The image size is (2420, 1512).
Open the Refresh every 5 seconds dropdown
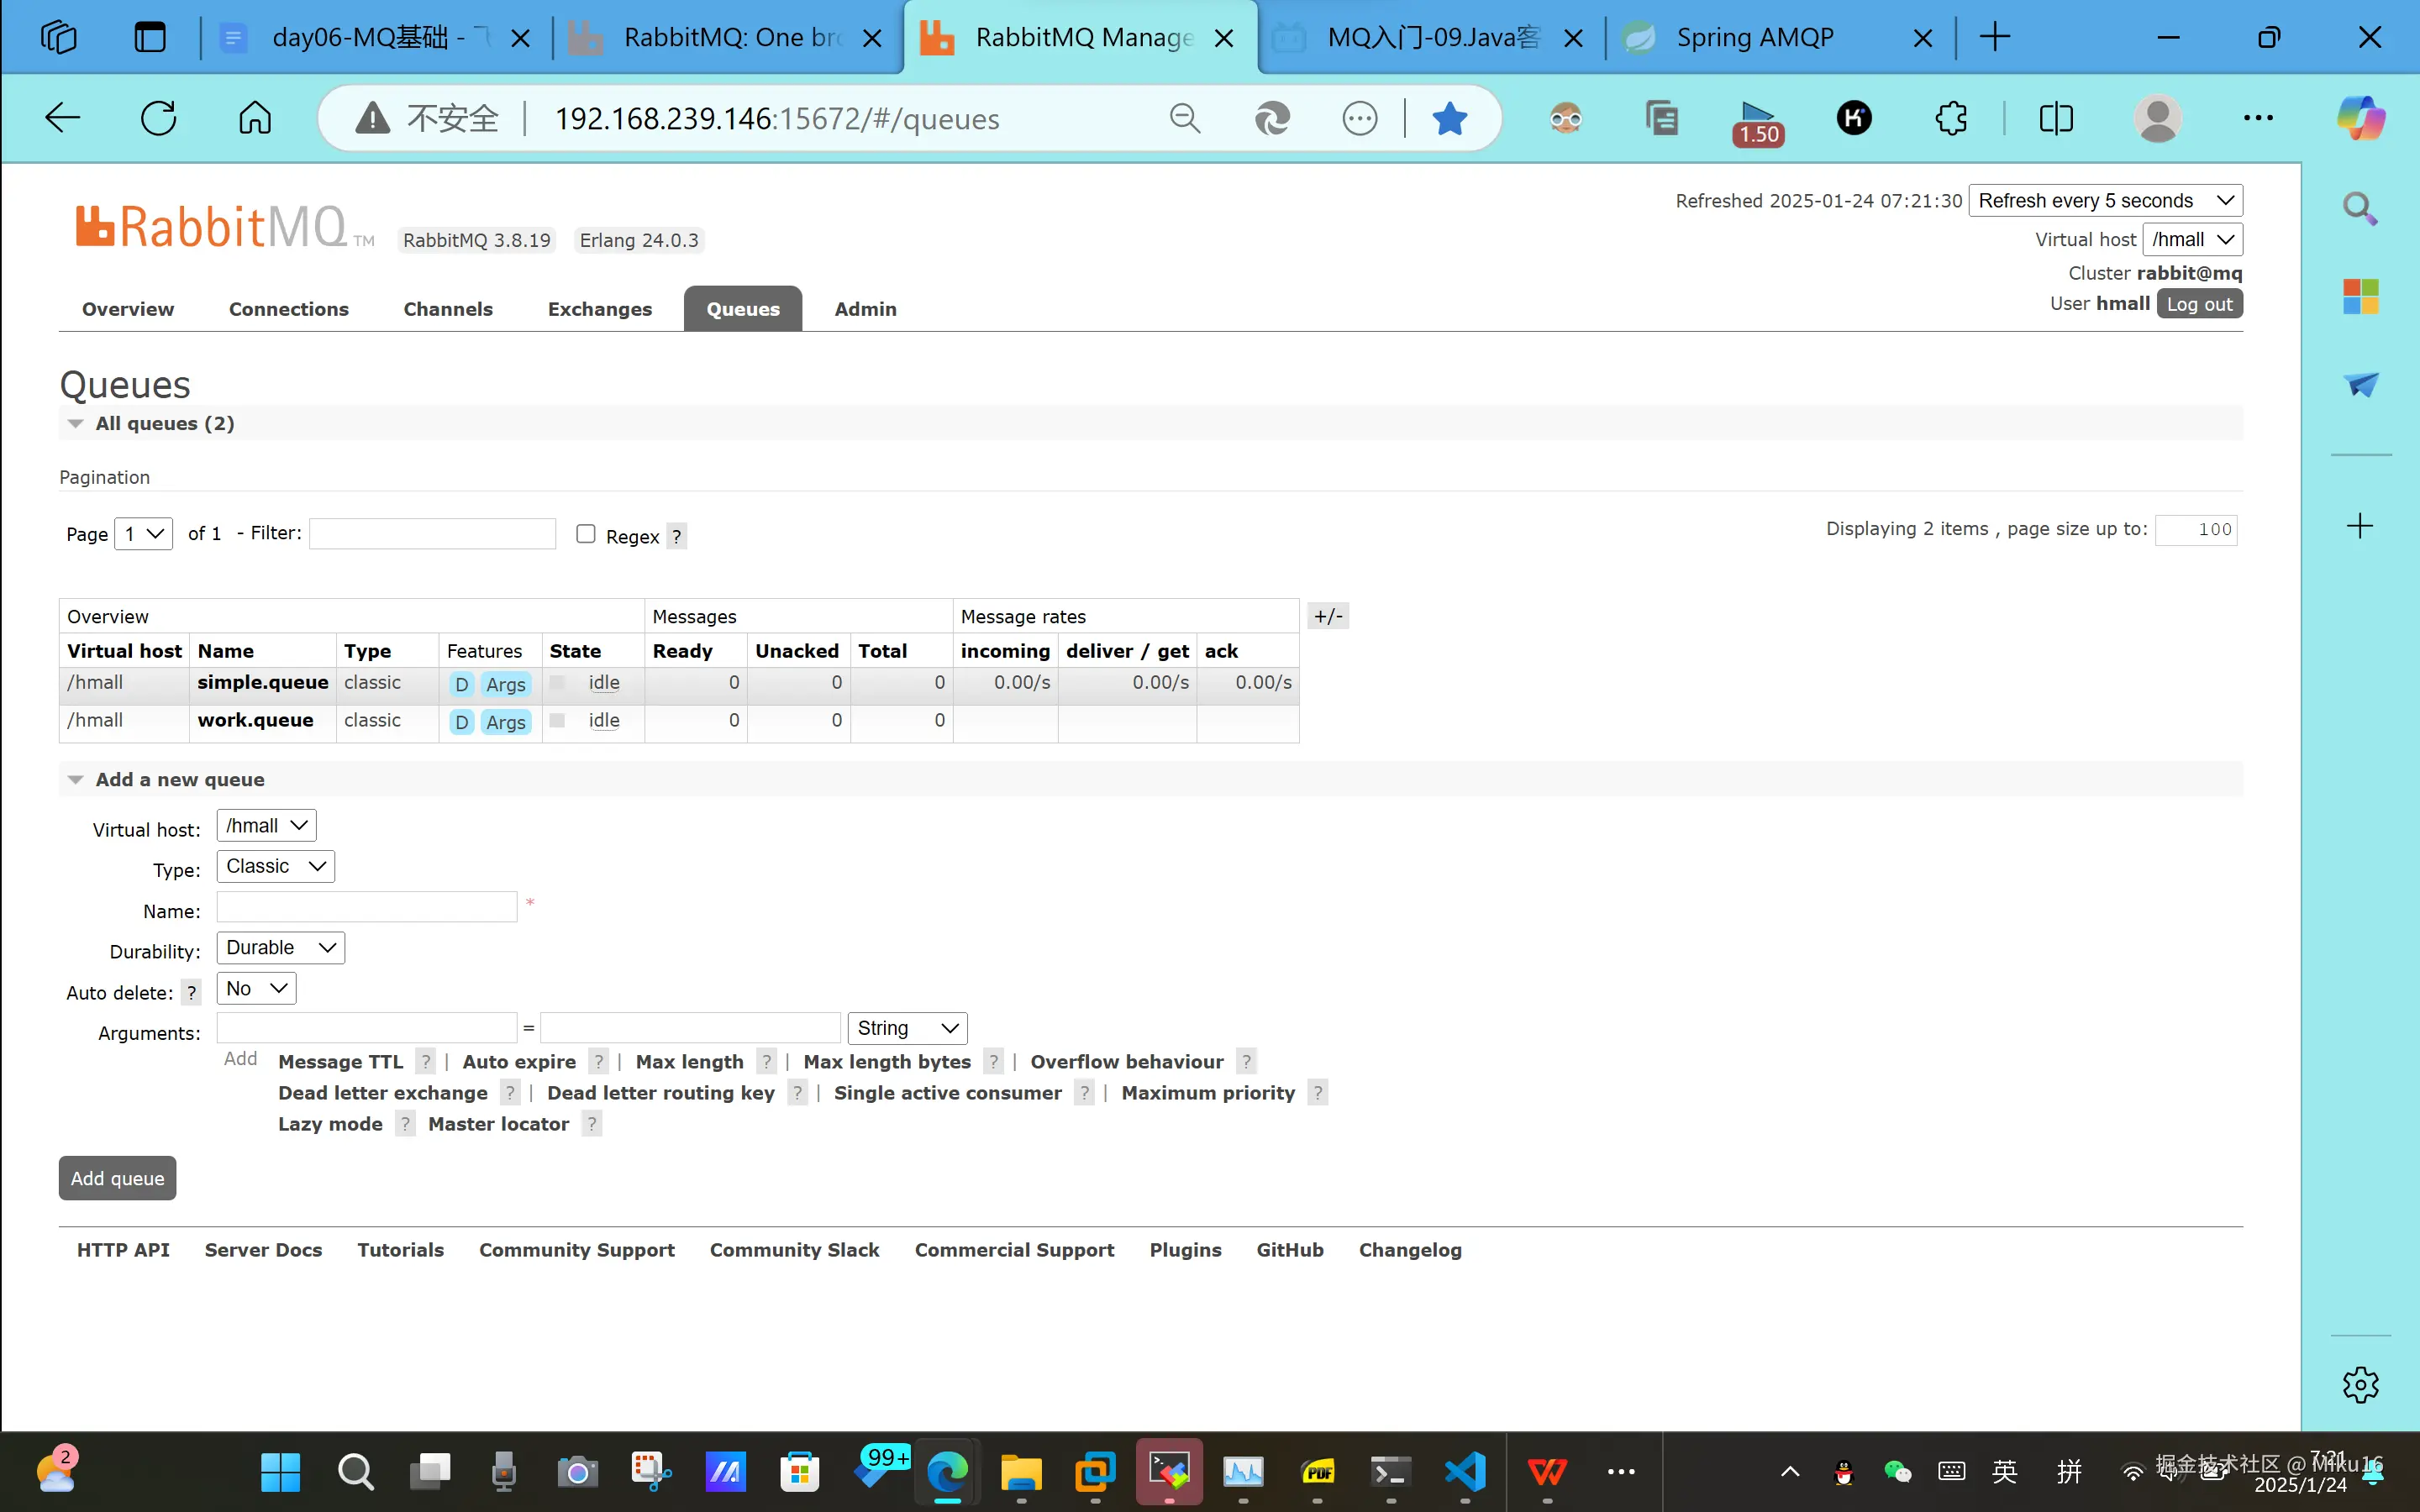(2105, 200)
